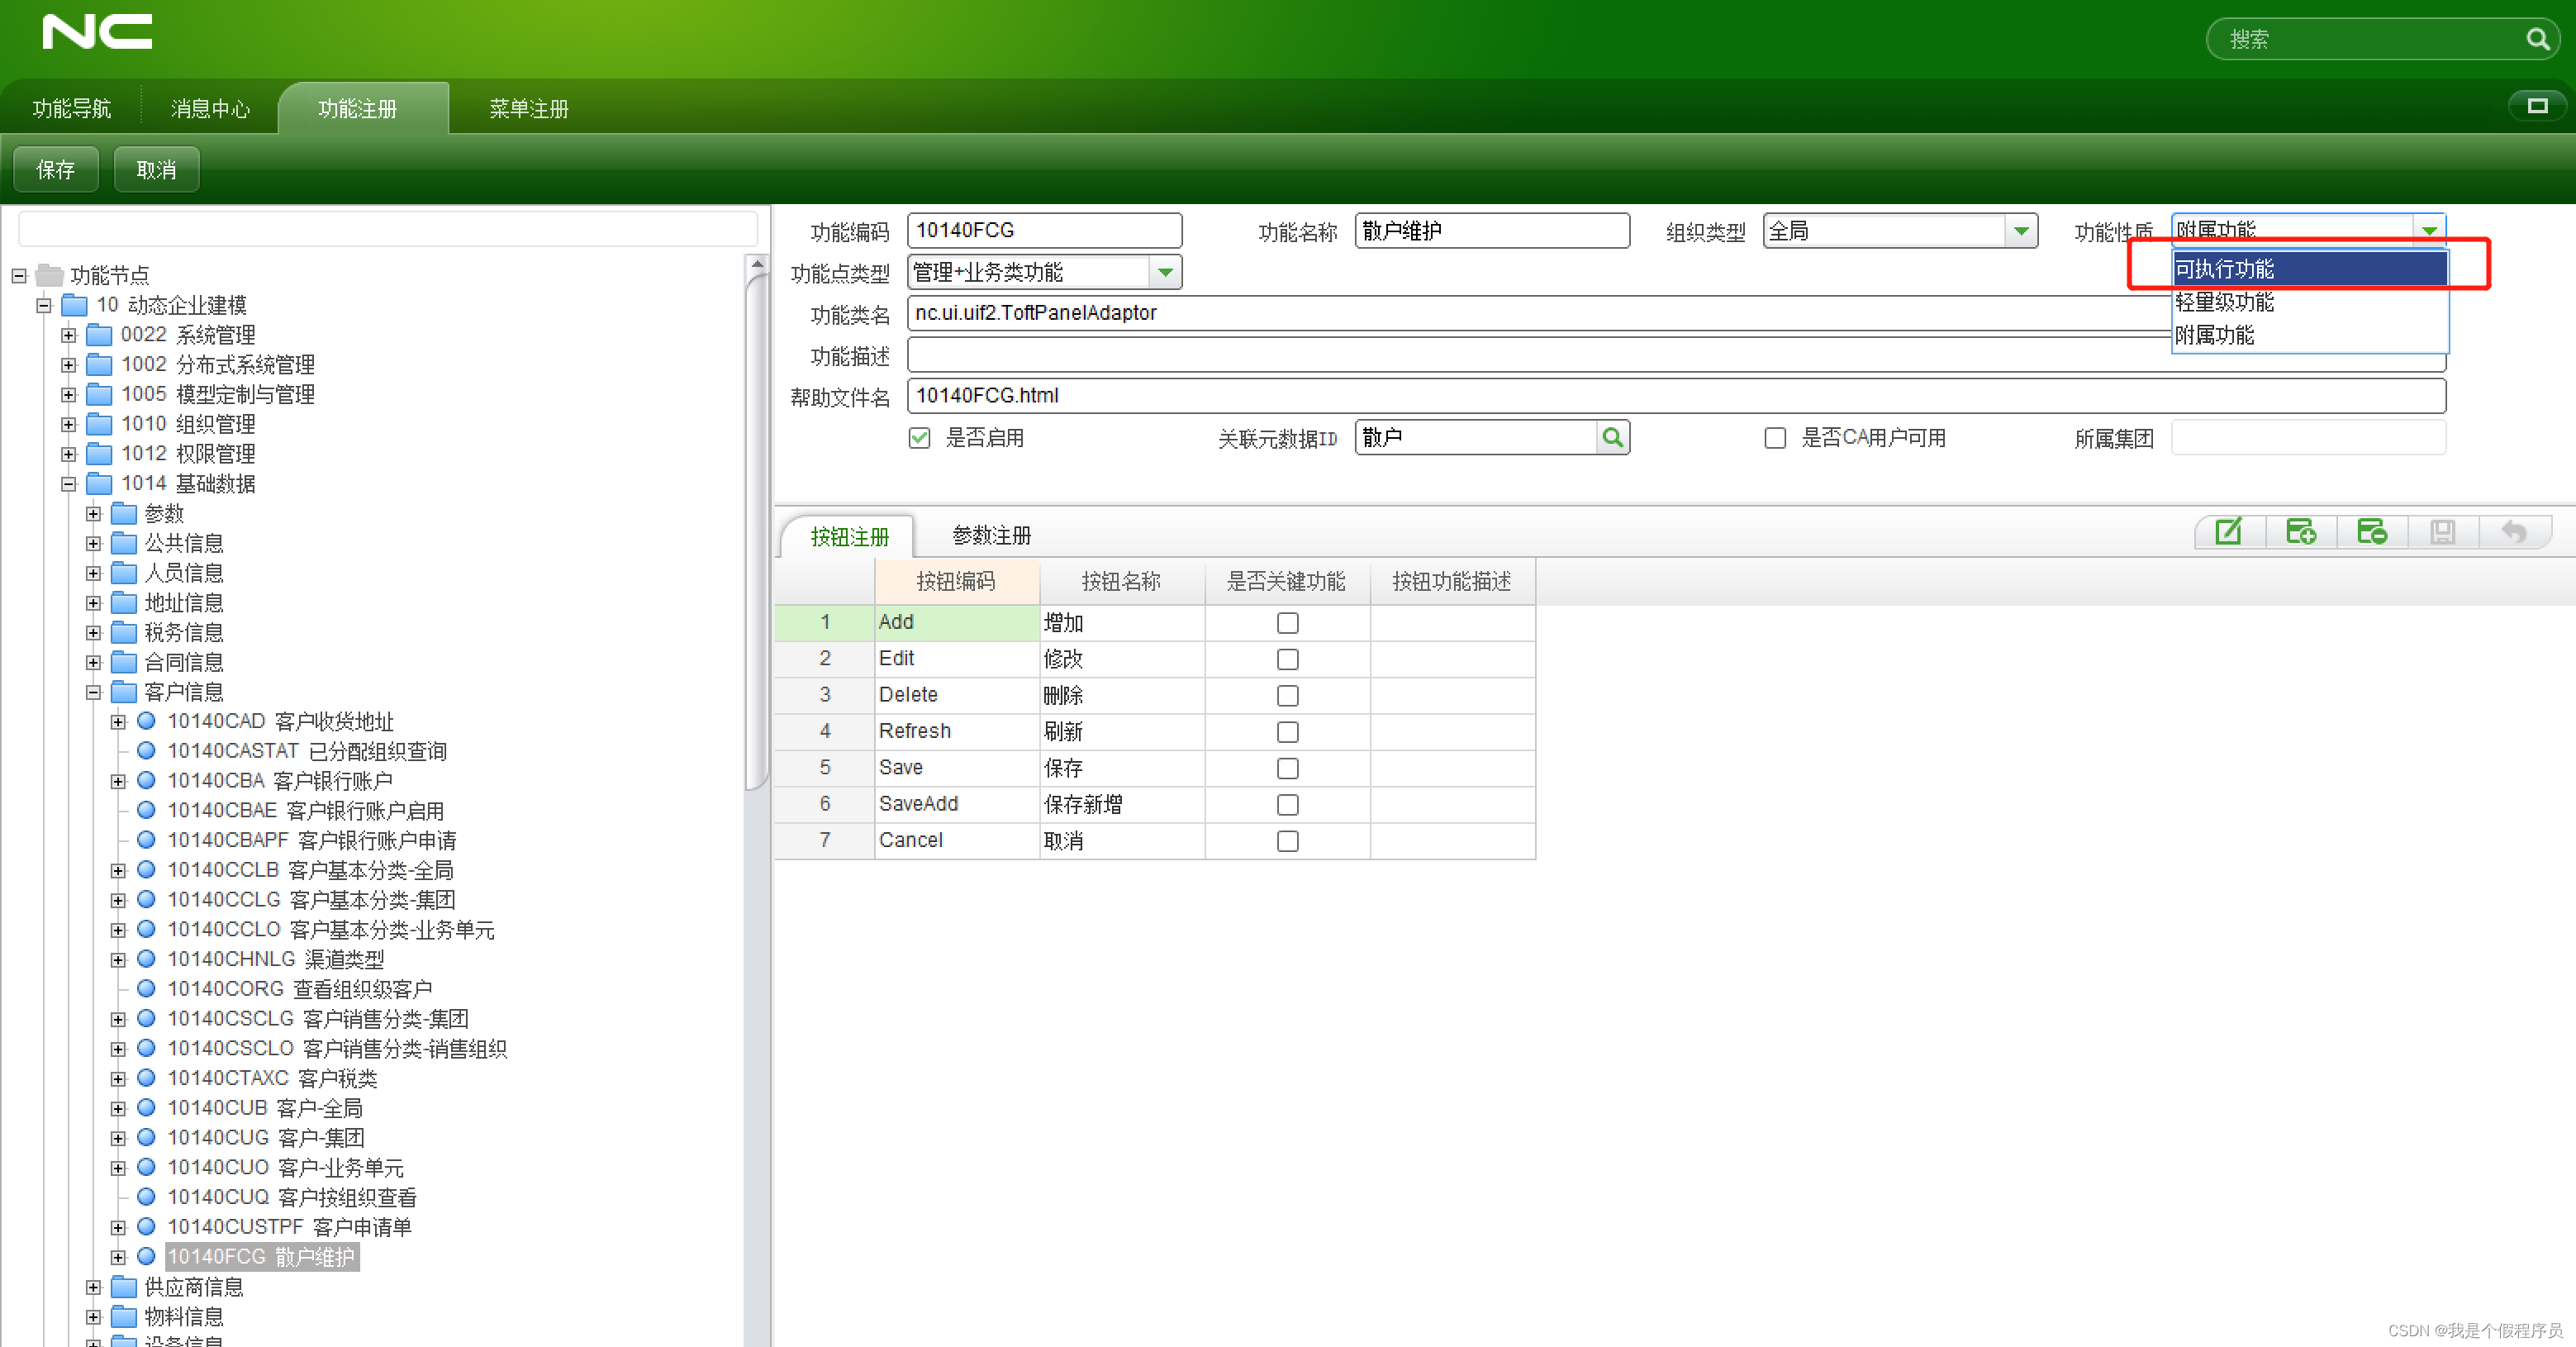2576x1347 pixels.
Task: Click the 0022 系统管理 folder icon
Action: tap(99, 335)
